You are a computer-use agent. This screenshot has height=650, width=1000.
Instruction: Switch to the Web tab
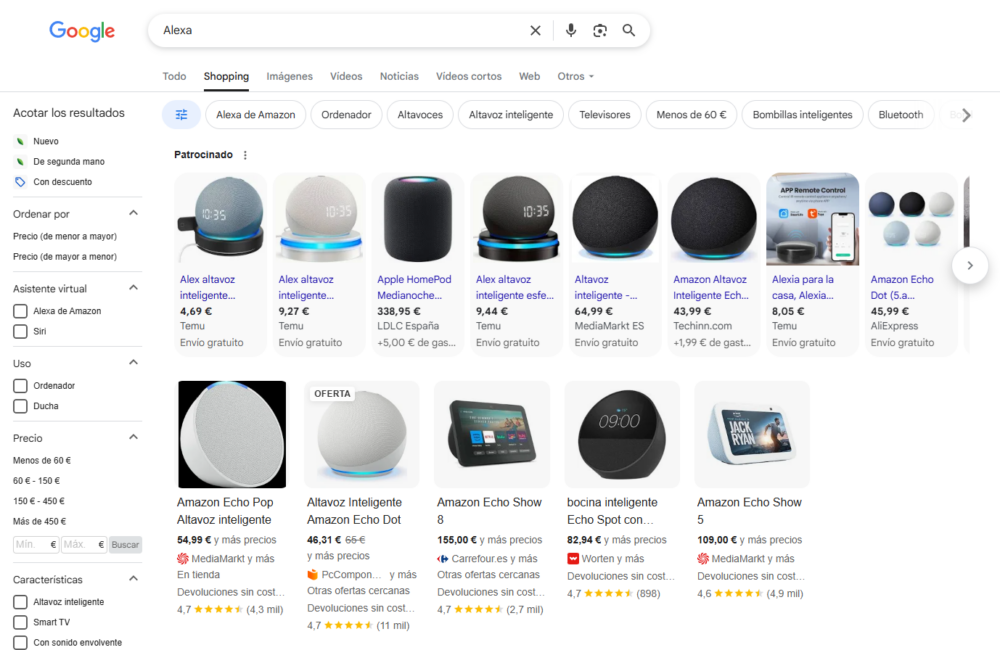click(x=529, y=77)
